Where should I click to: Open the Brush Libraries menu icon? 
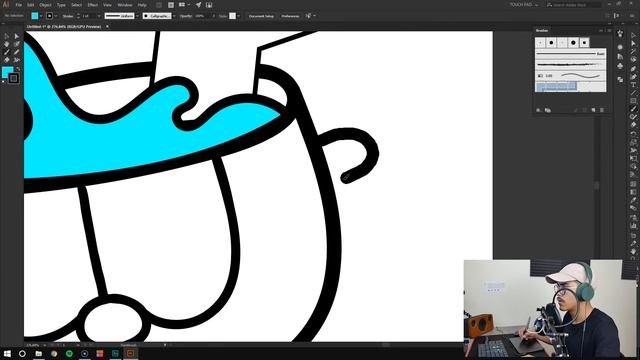pyautogui.click(x=539, y=110)
